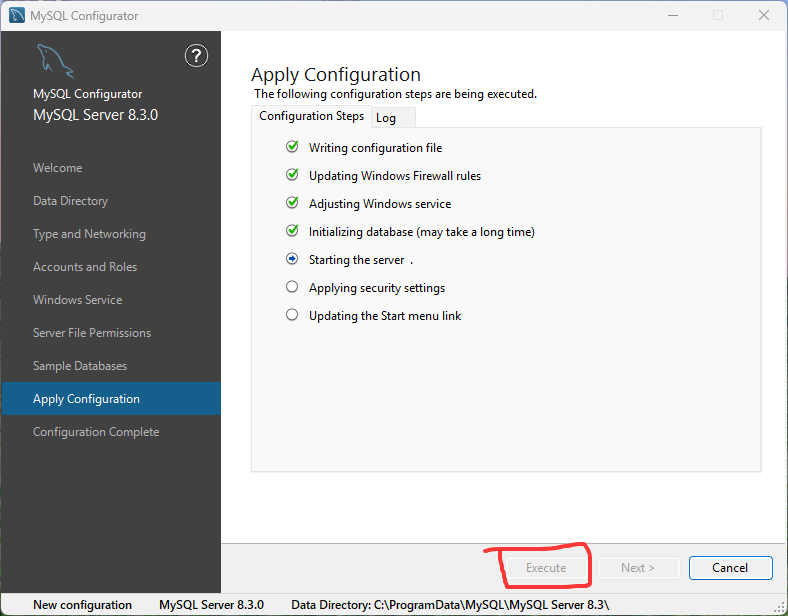This screenshot has width=788, height=616.
Task: Open Server File Permissions step
Action: coord(92,333)
